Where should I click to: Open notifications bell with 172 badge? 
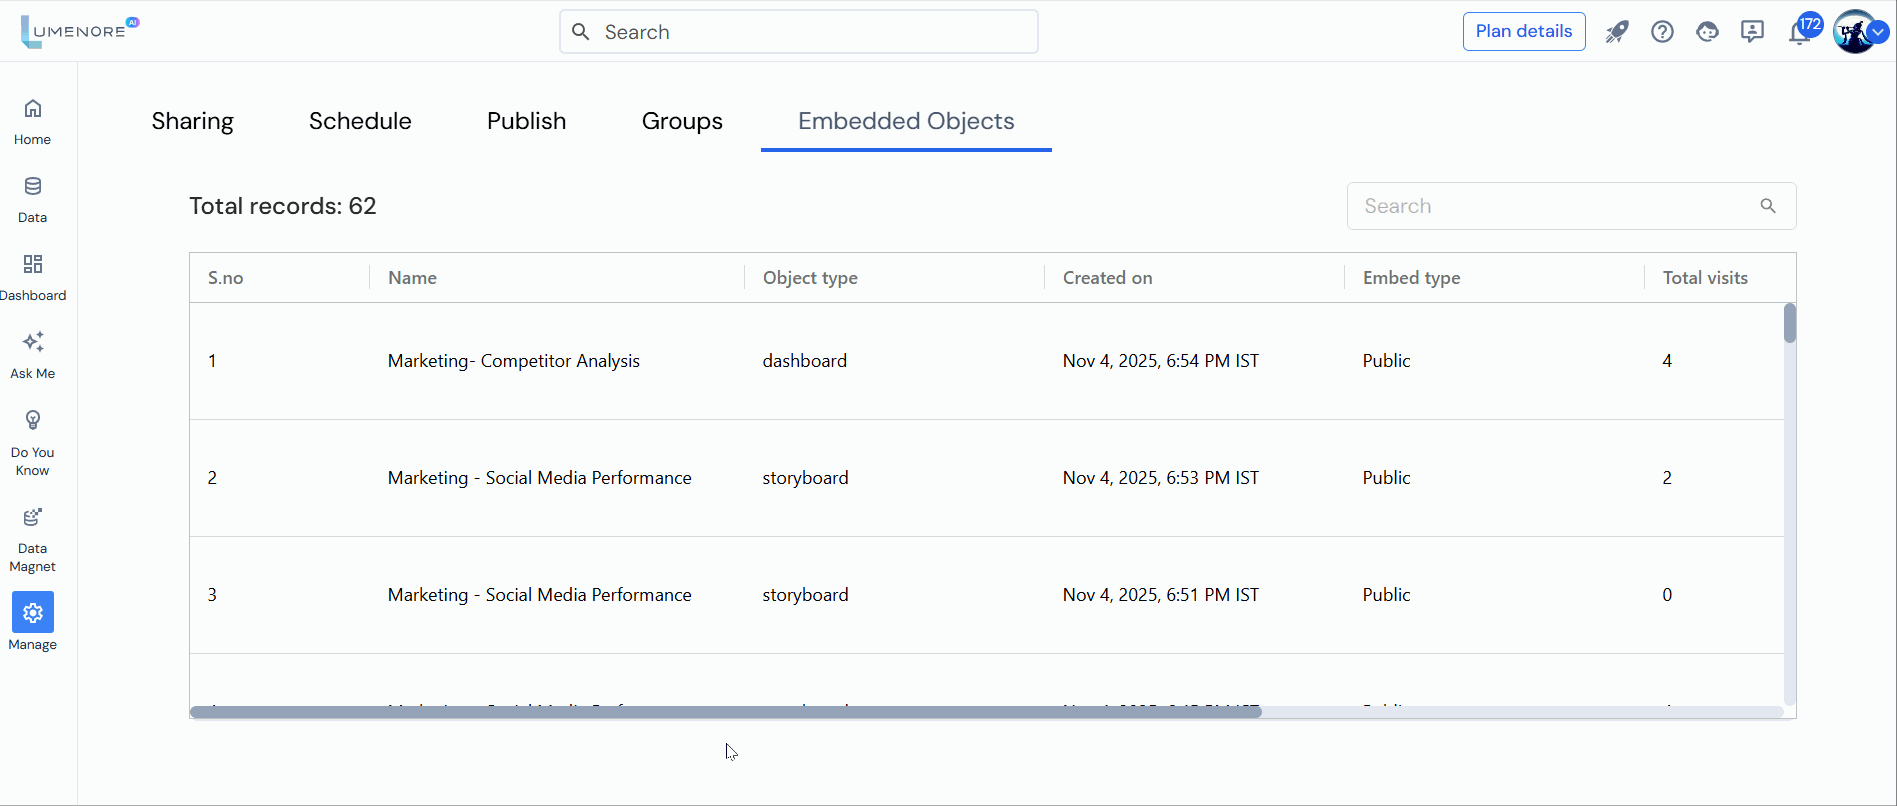1803,30
